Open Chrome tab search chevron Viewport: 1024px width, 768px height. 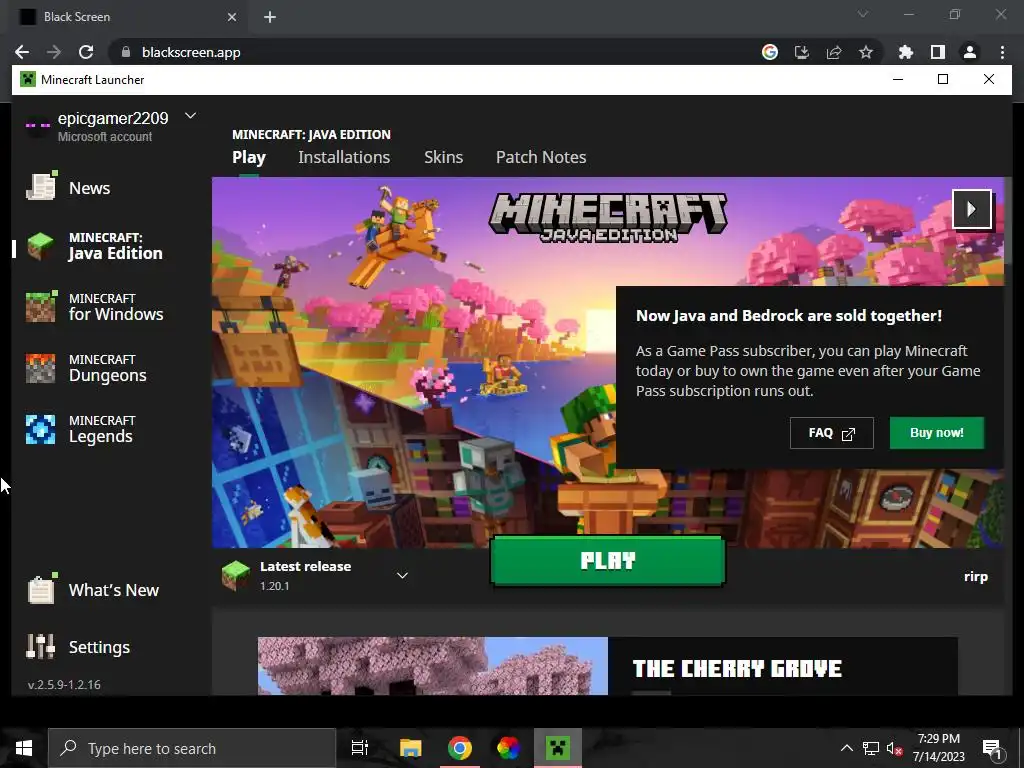click(863, 14)
